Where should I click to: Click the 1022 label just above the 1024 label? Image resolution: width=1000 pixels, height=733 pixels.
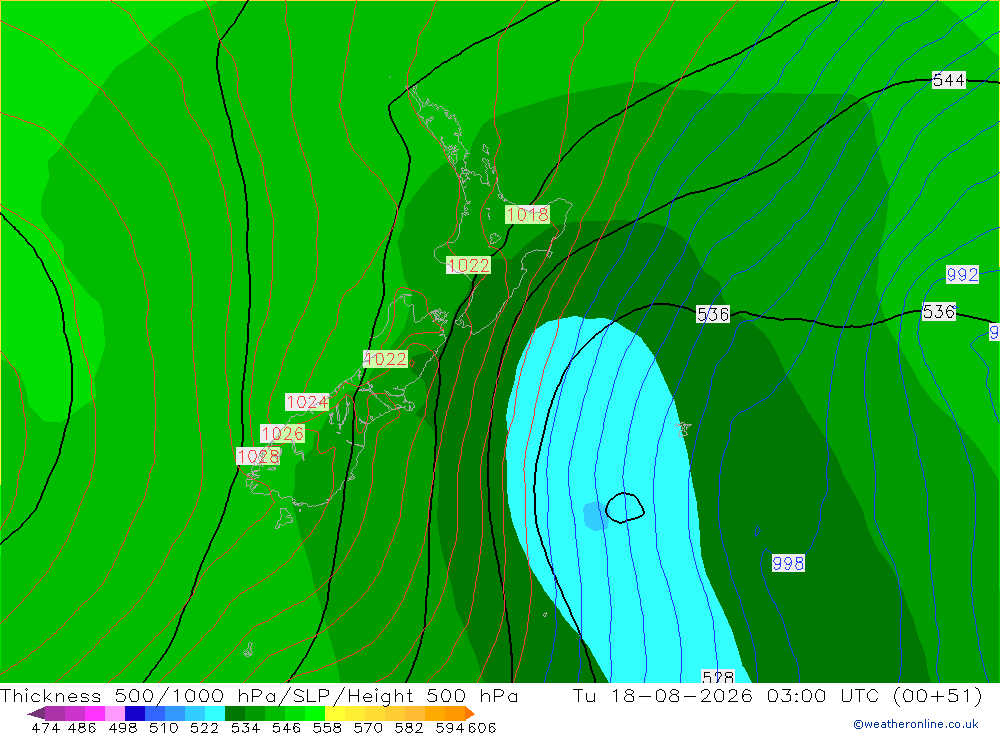pyautogui.click(x=385, y=359)
